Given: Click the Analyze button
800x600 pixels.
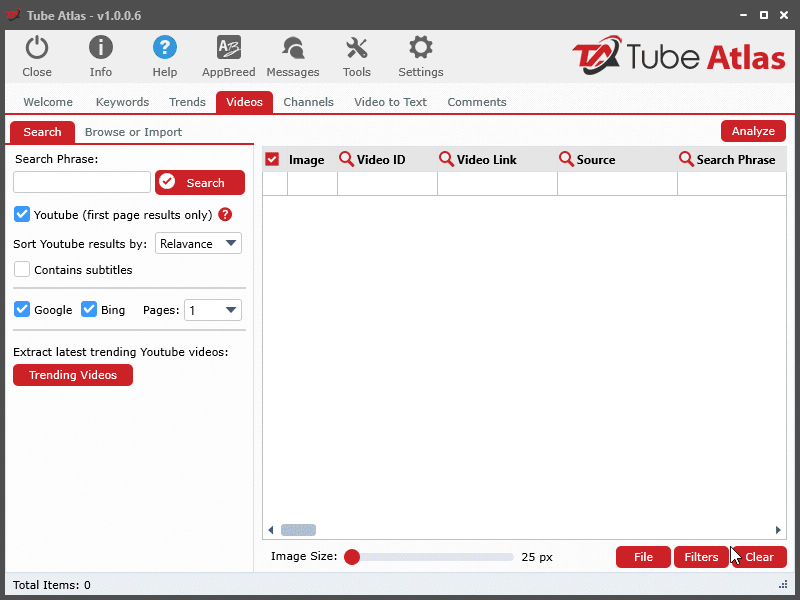Looking at the screenshot, I should tap(753, 131).
